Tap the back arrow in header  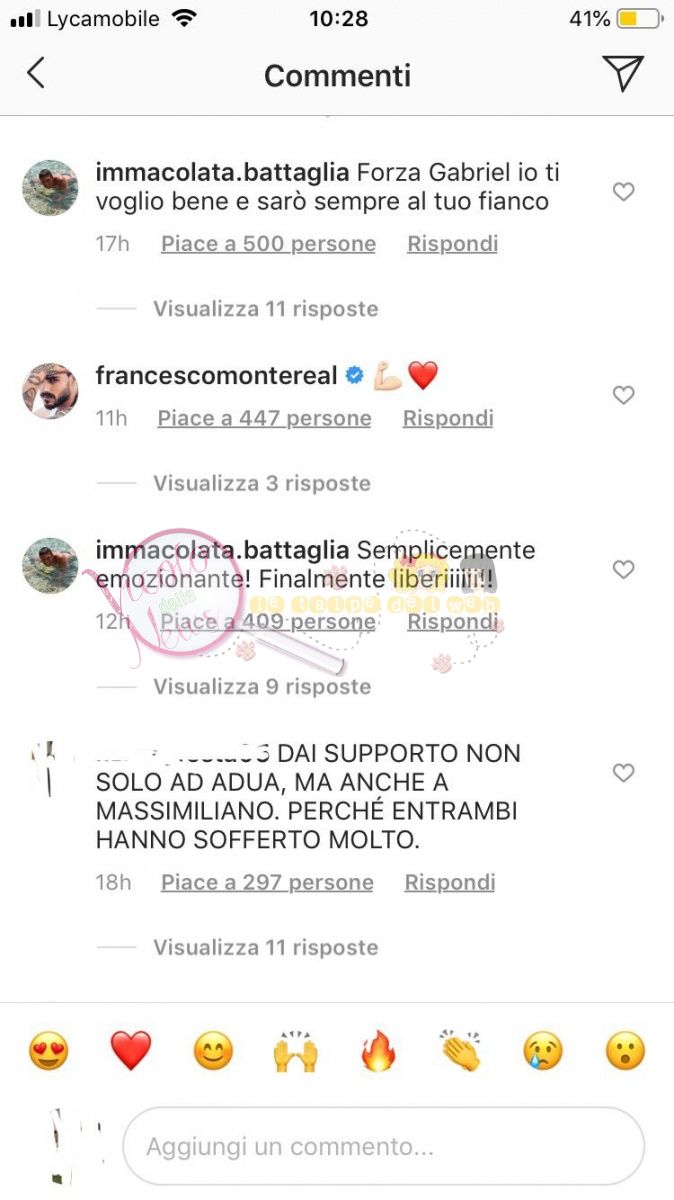click(36, 73)
